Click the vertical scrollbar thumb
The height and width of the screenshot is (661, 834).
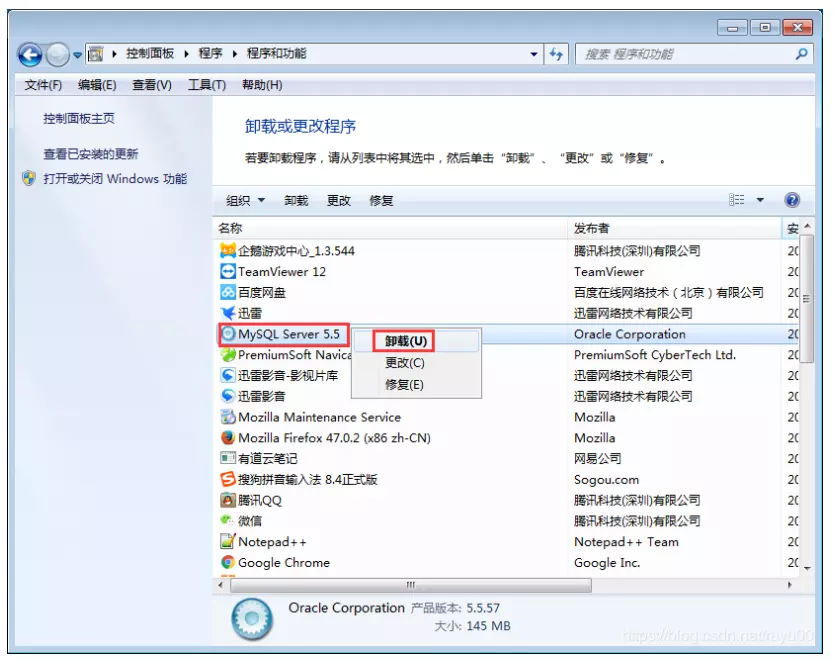click(807, 299)
